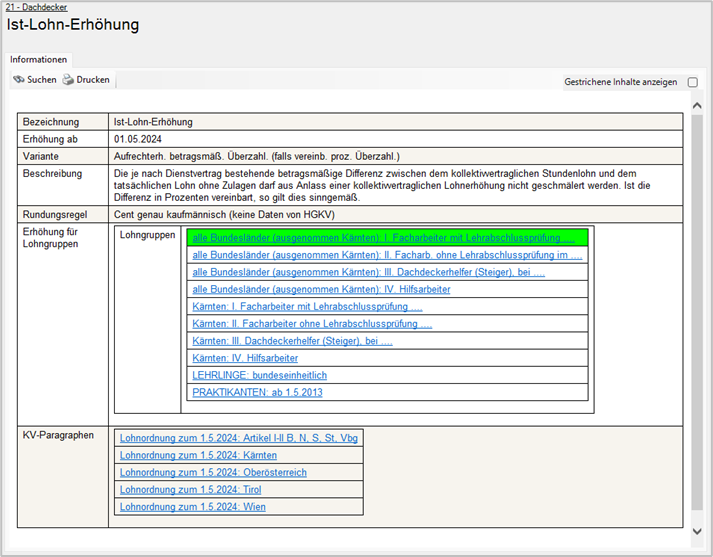
Task: Open LEHRLINGE: bundeseinheitlich link
Action: click(x=259, y=375)
